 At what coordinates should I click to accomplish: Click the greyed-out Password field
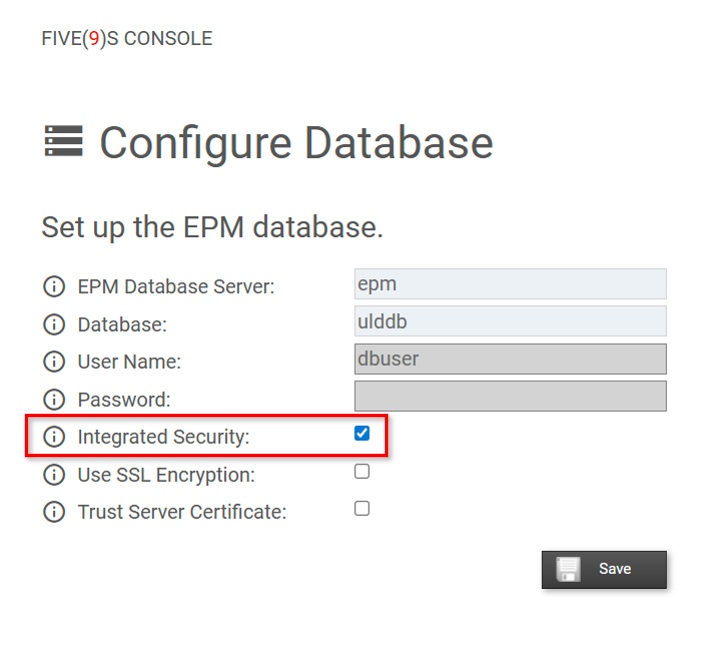tap(510, 396)
